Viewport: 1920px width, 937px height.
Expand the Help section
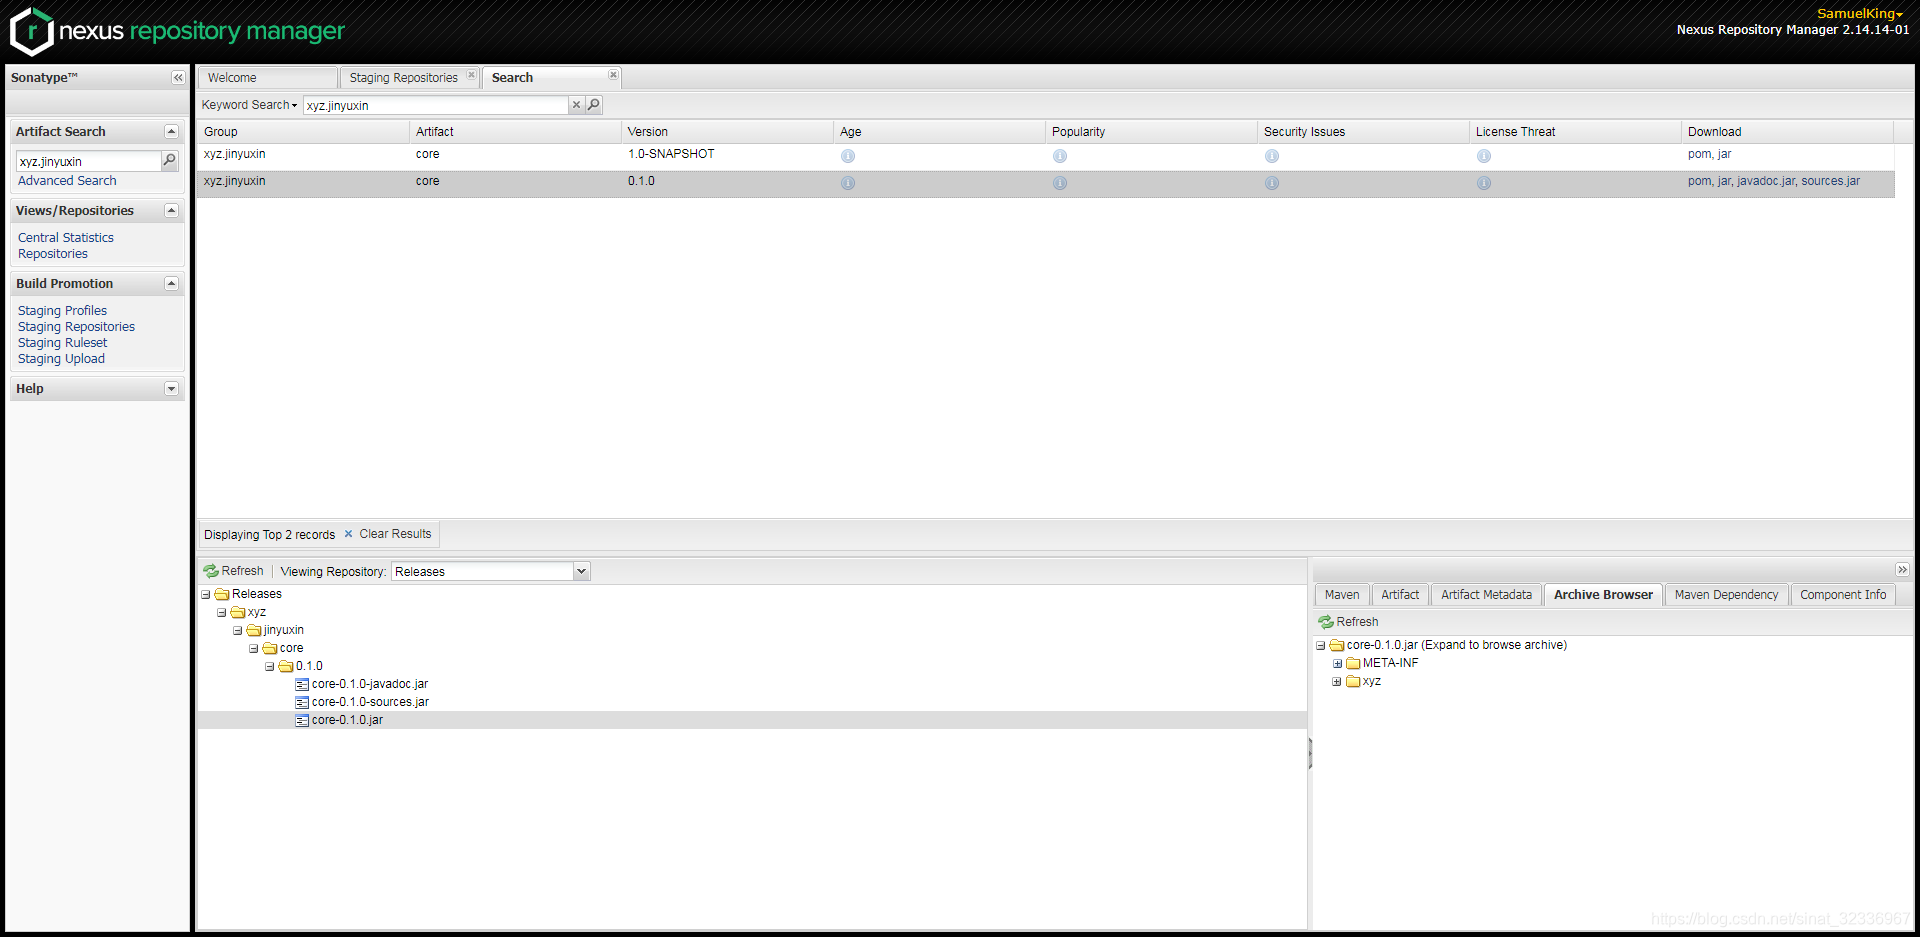click(x=171, y=388)
